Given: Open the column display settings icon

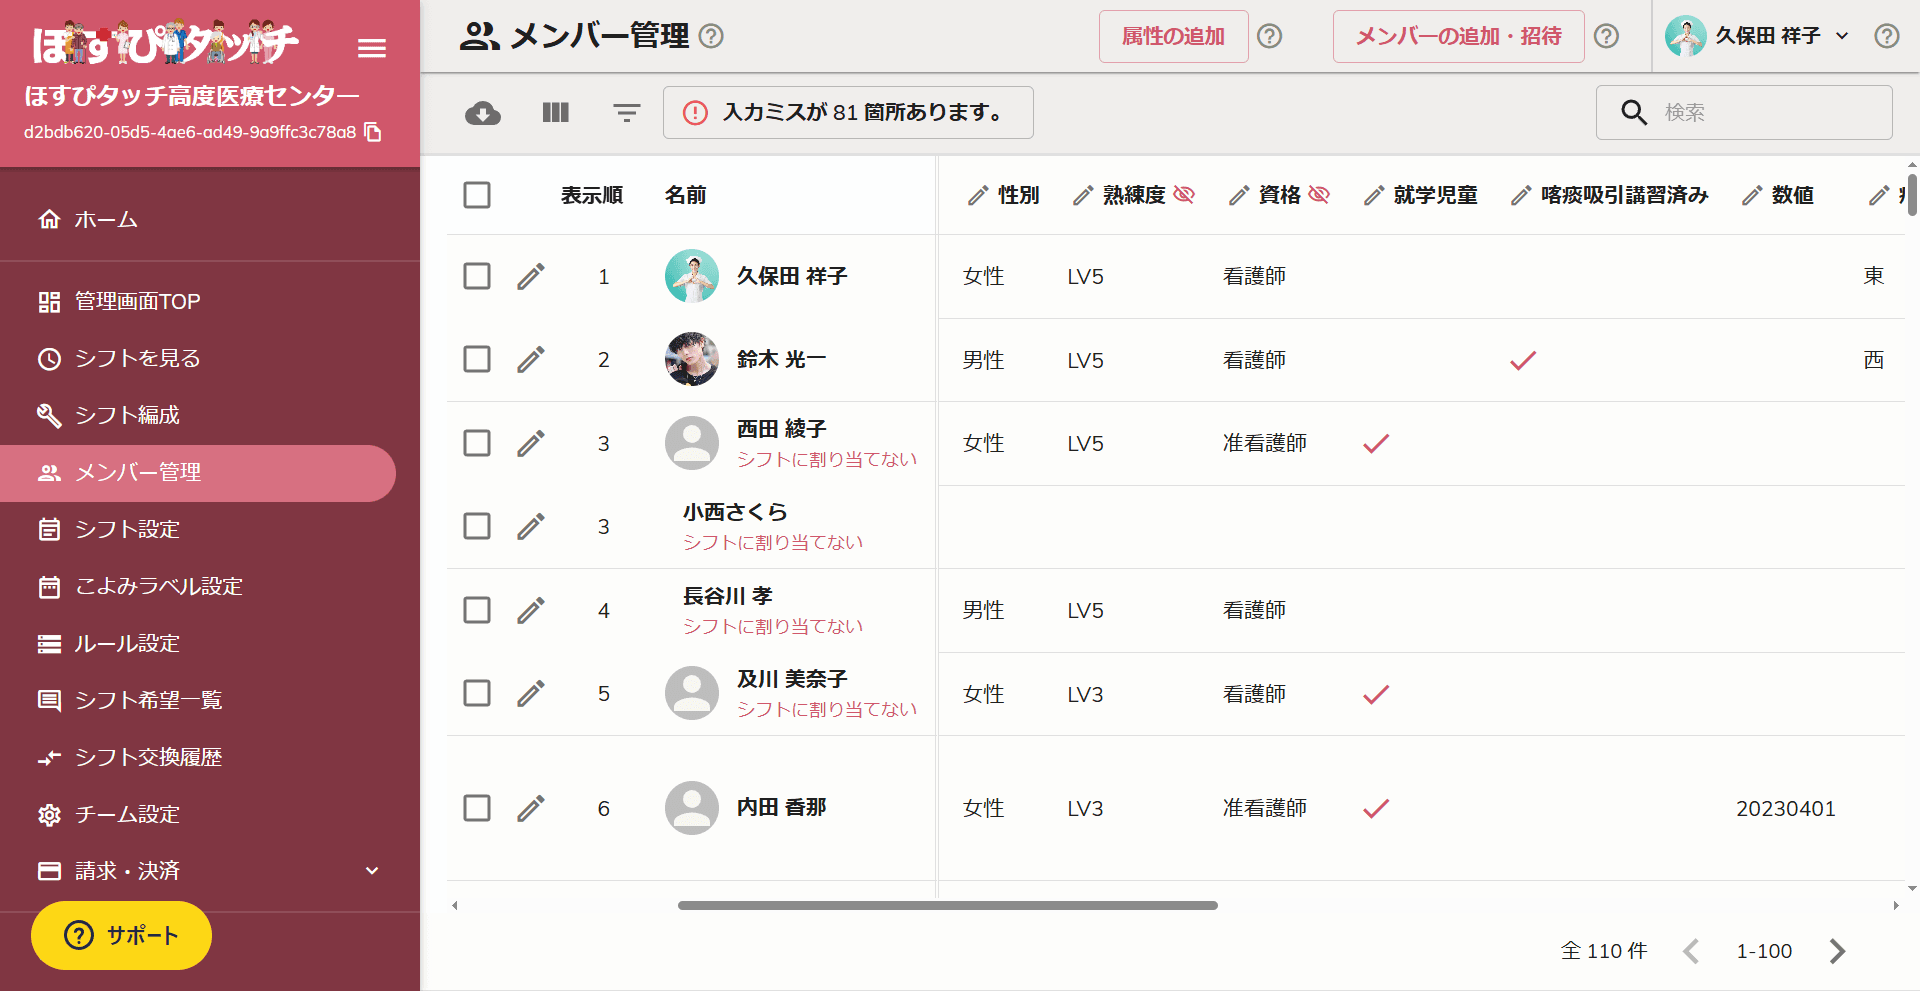Looking at the screenshot, I should tap(555, 113).
